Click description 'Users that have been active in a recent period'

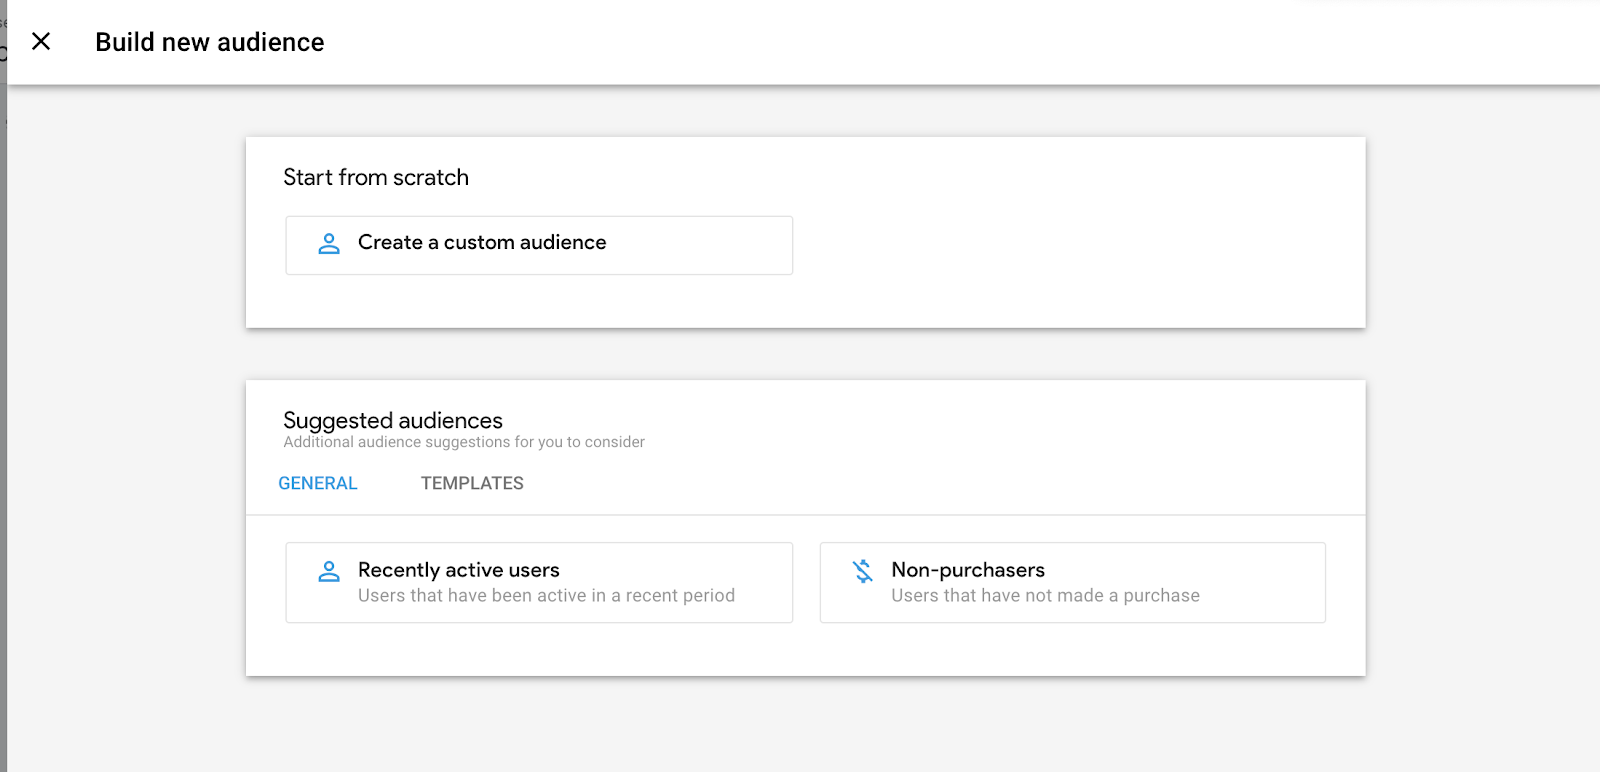[546, 596]
